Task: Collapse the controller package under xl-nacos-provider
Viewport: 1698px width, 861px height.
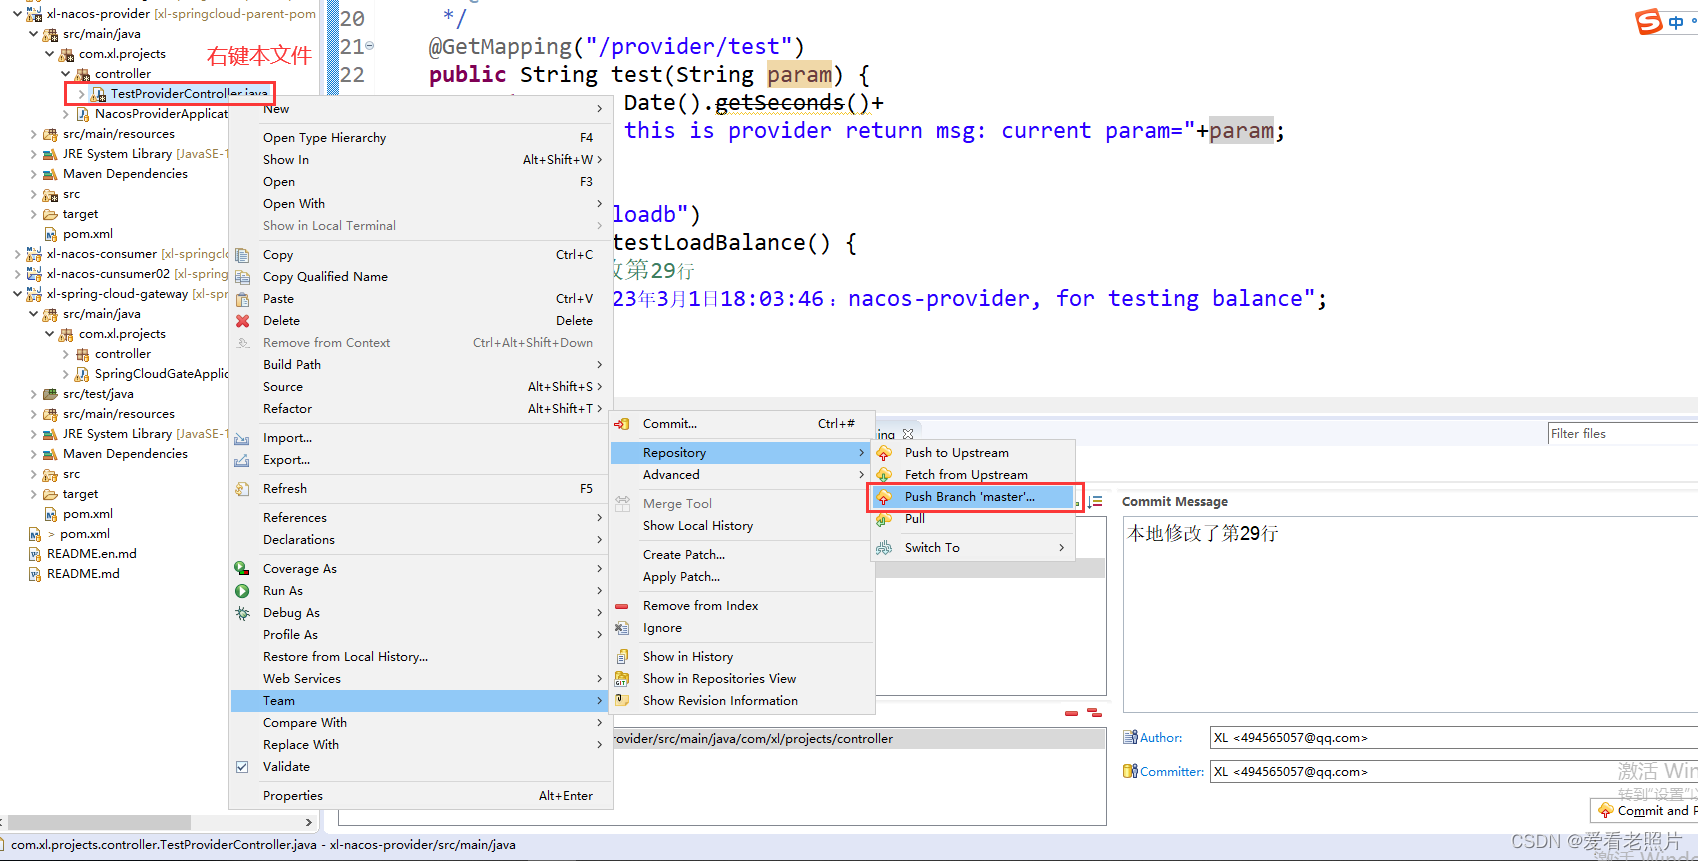Action: pyautogui.click(x=65, y=74)
